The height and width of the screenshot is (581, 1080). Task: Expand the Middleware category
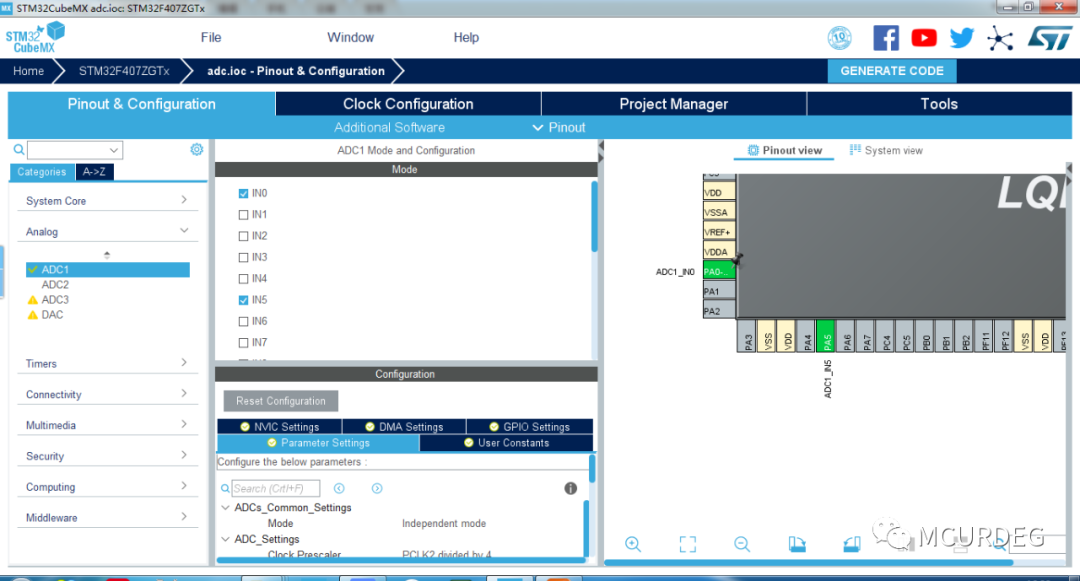tap(107, 518)
